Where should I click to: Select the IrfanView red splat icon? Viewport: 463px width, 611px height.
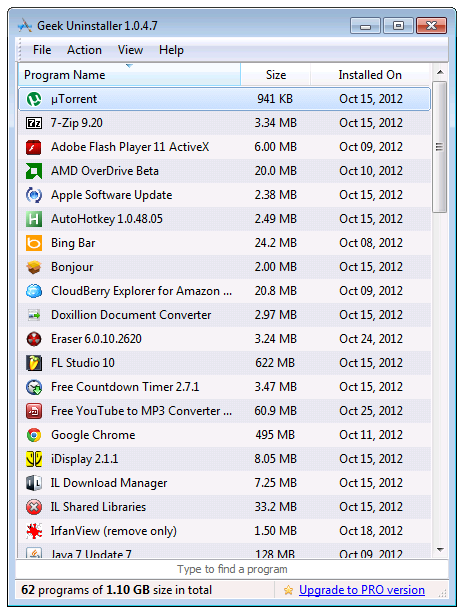[34, 531]
